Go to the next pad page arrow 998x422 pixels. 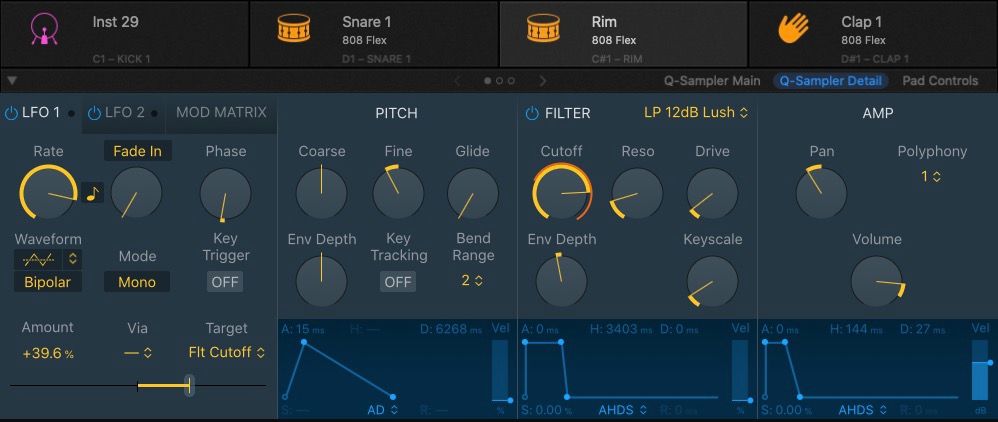[x=543, y=81]
